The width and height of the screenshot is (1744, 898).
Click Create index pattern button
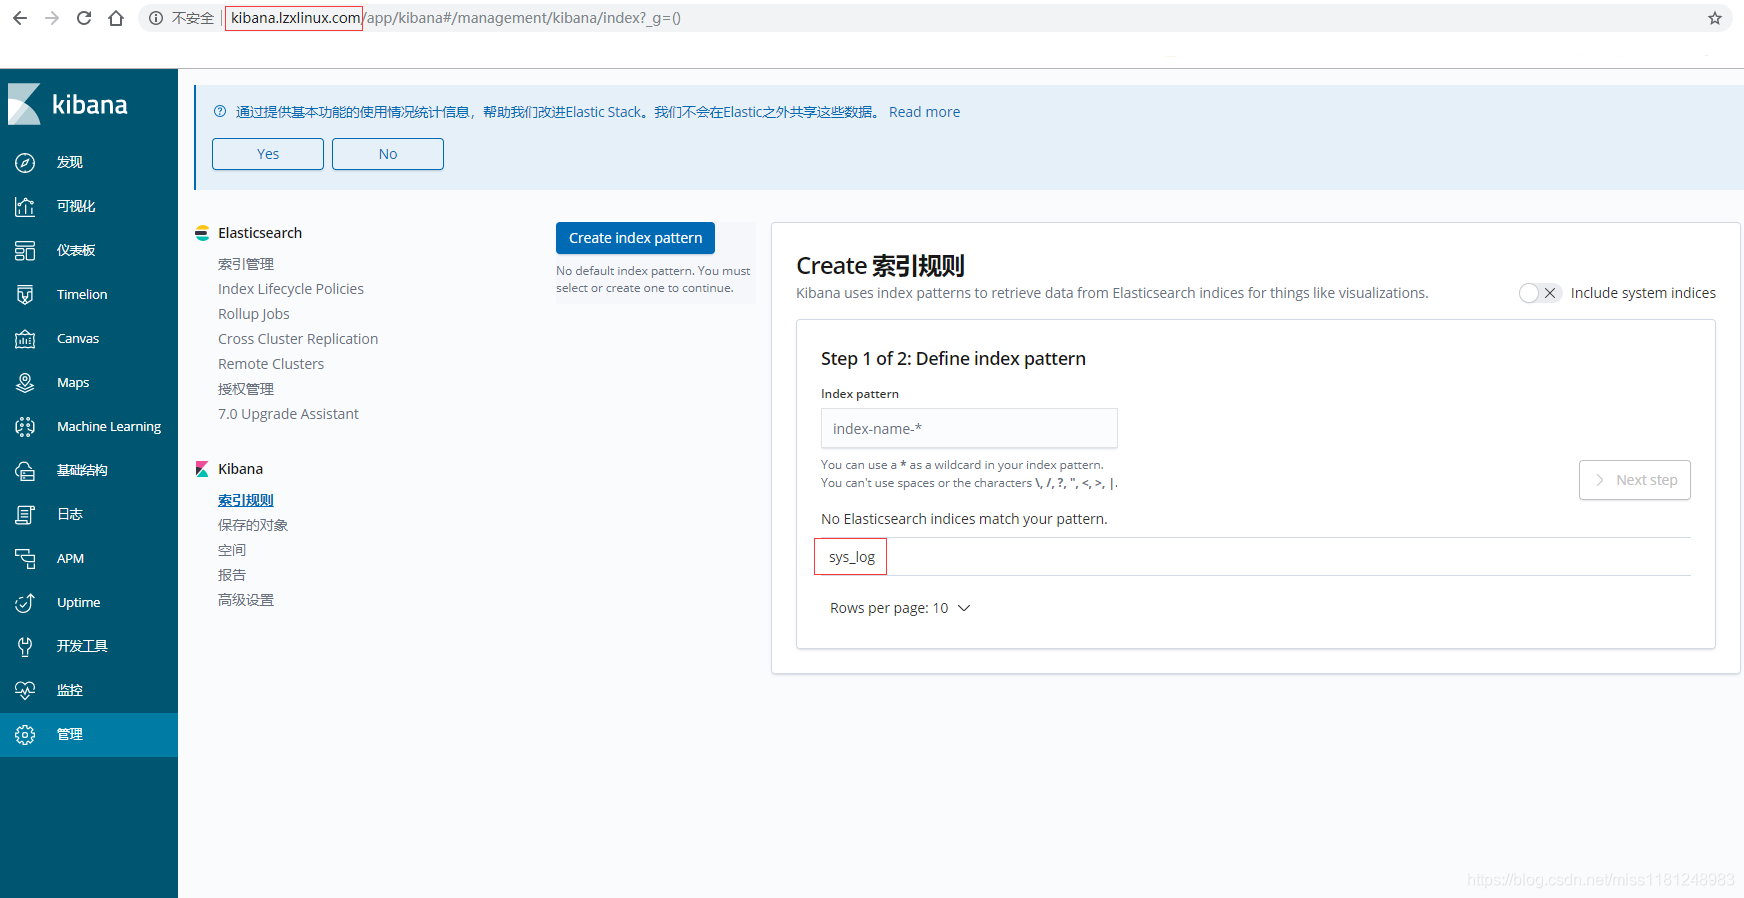[x=635, y=238]
